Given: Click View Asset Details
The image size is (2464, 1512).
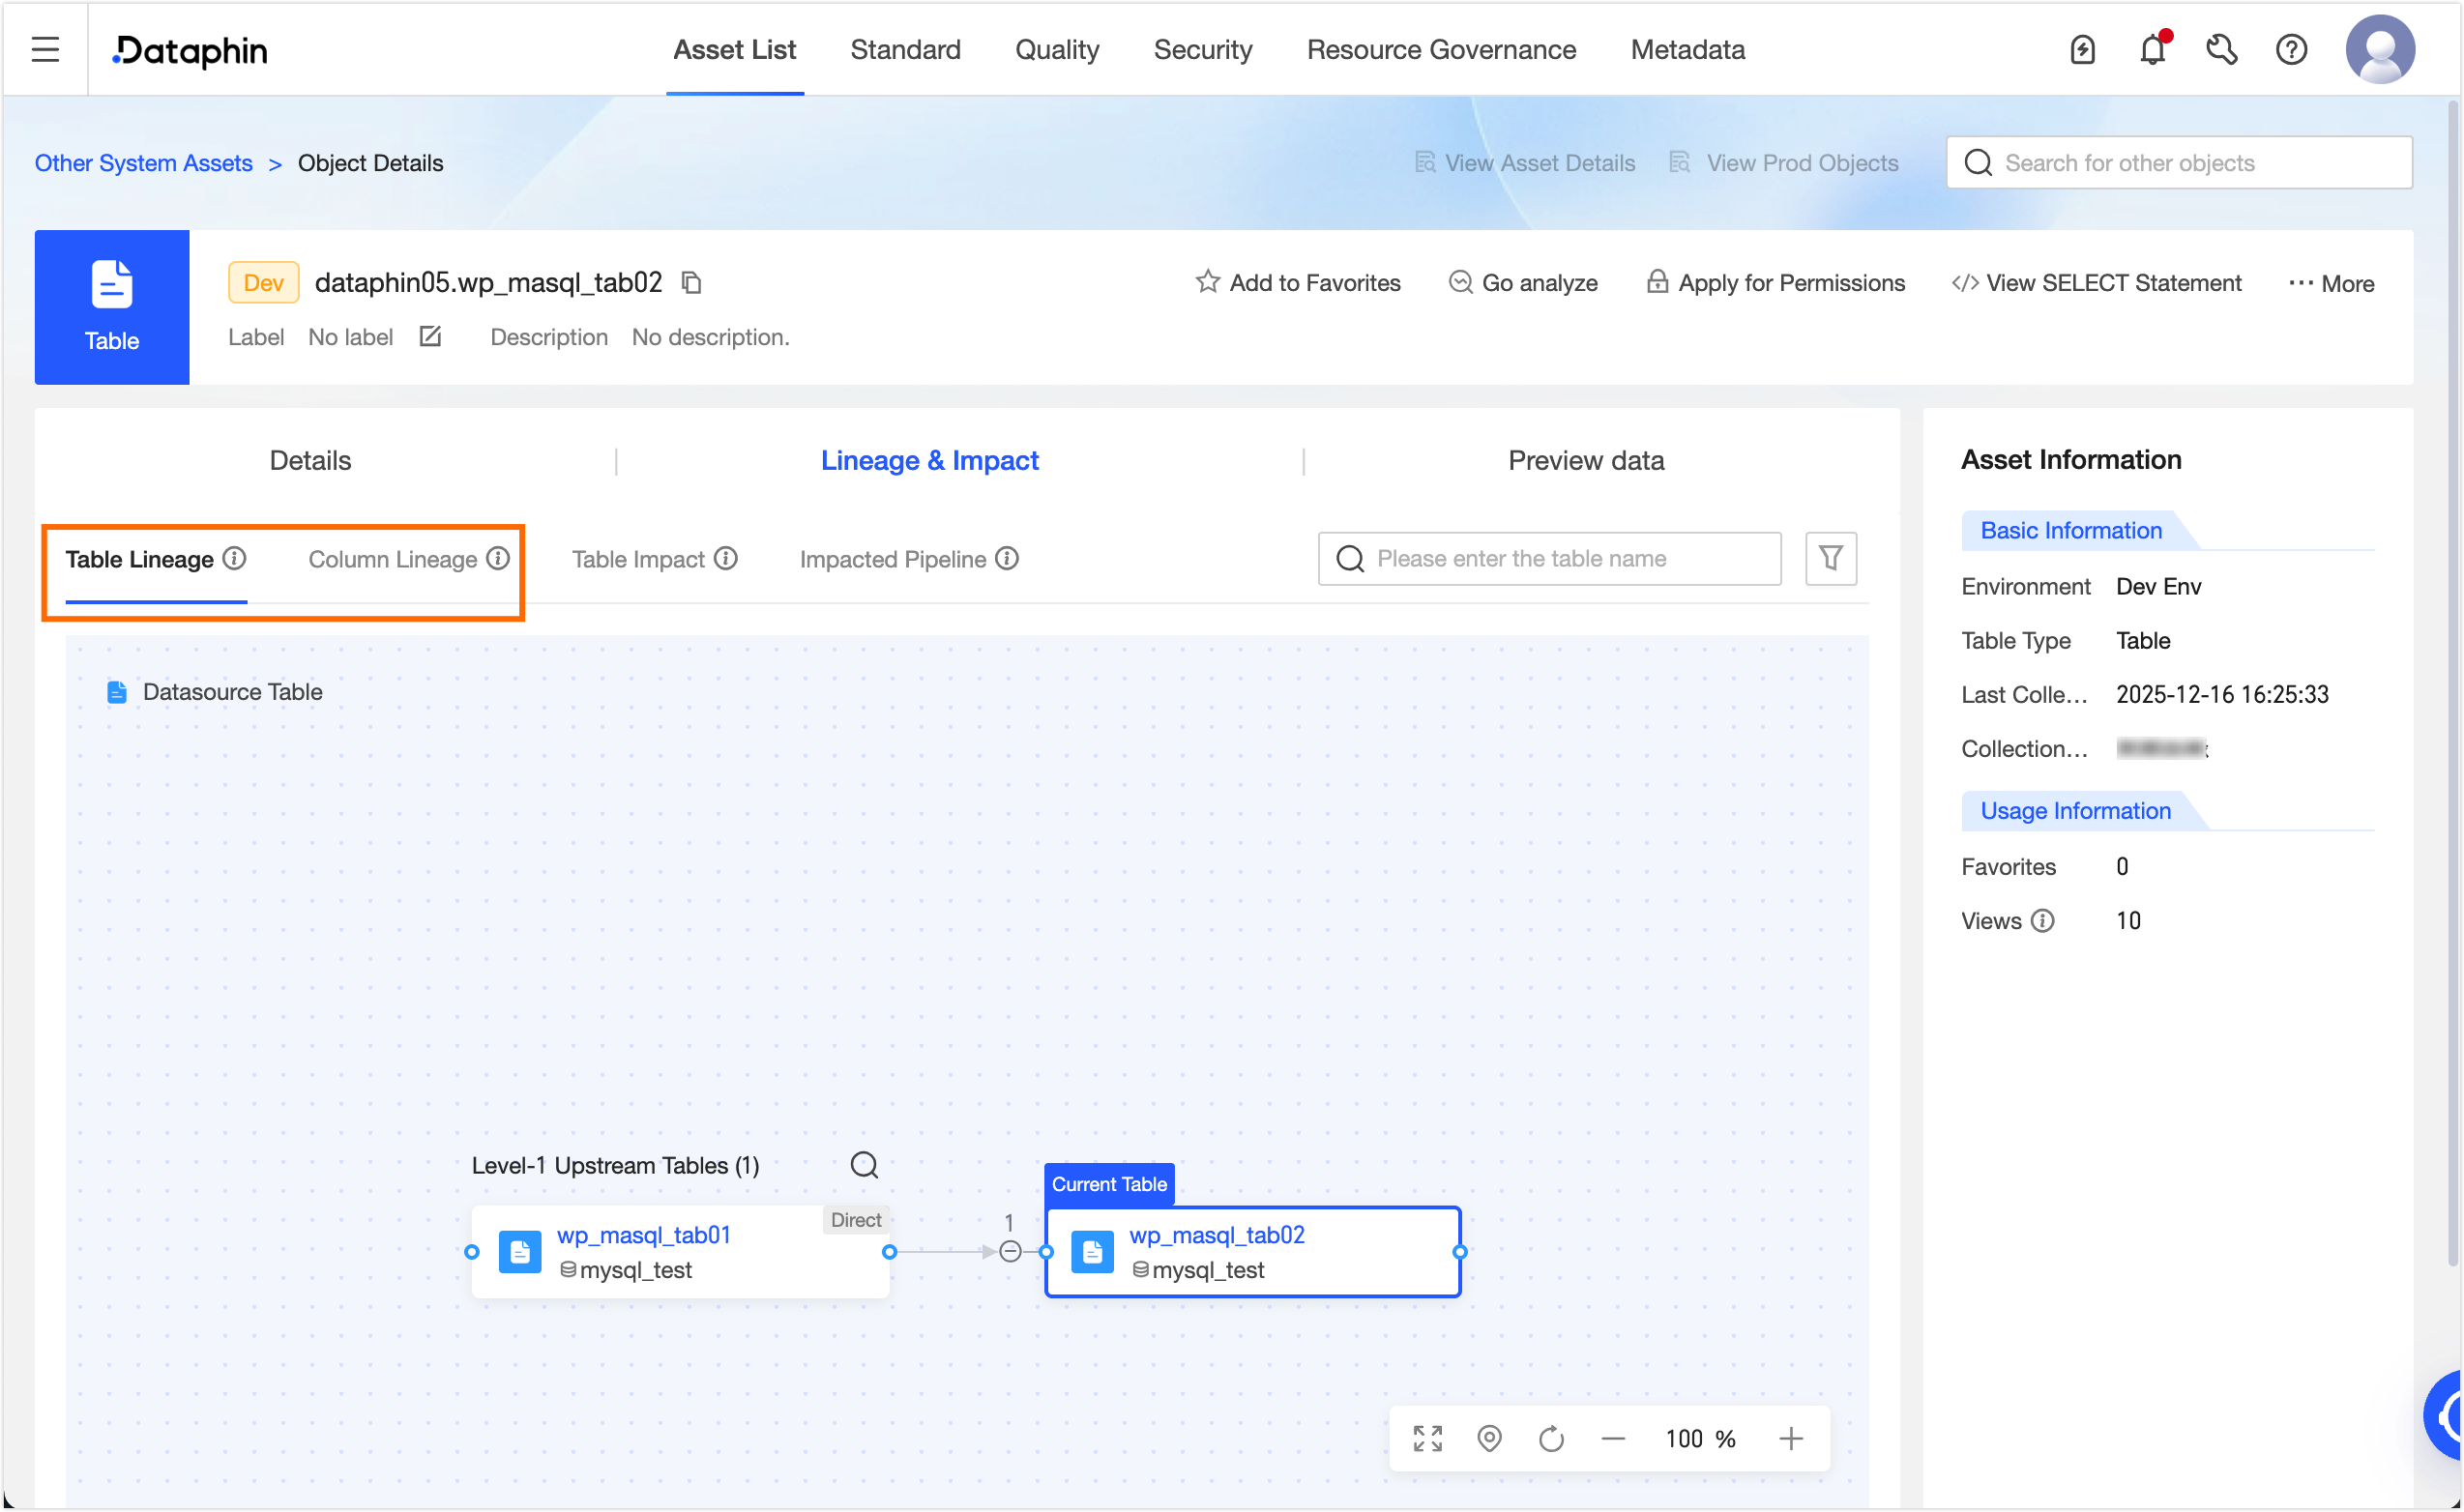Looking at the screenshot, I should (1525, 163).
